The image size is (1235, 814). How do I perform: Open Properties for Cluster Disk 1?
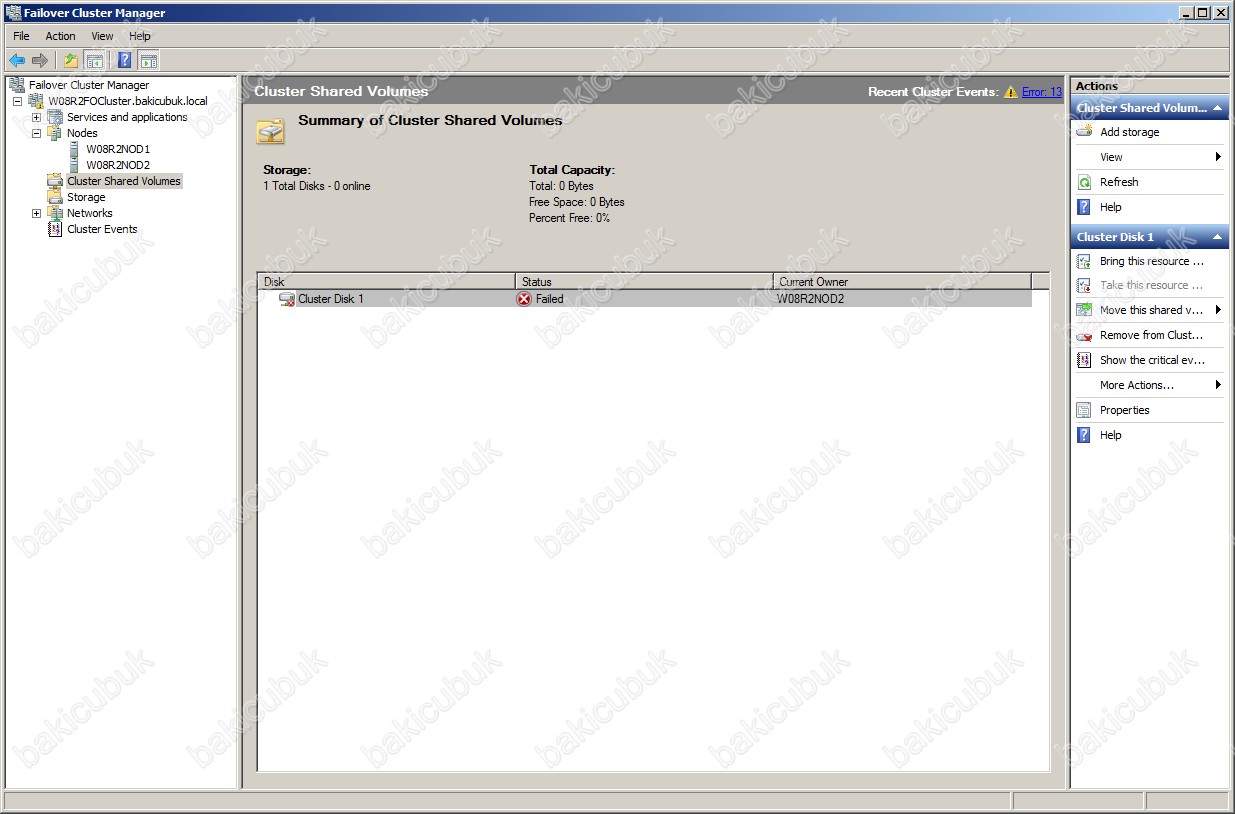[1124, 410]
